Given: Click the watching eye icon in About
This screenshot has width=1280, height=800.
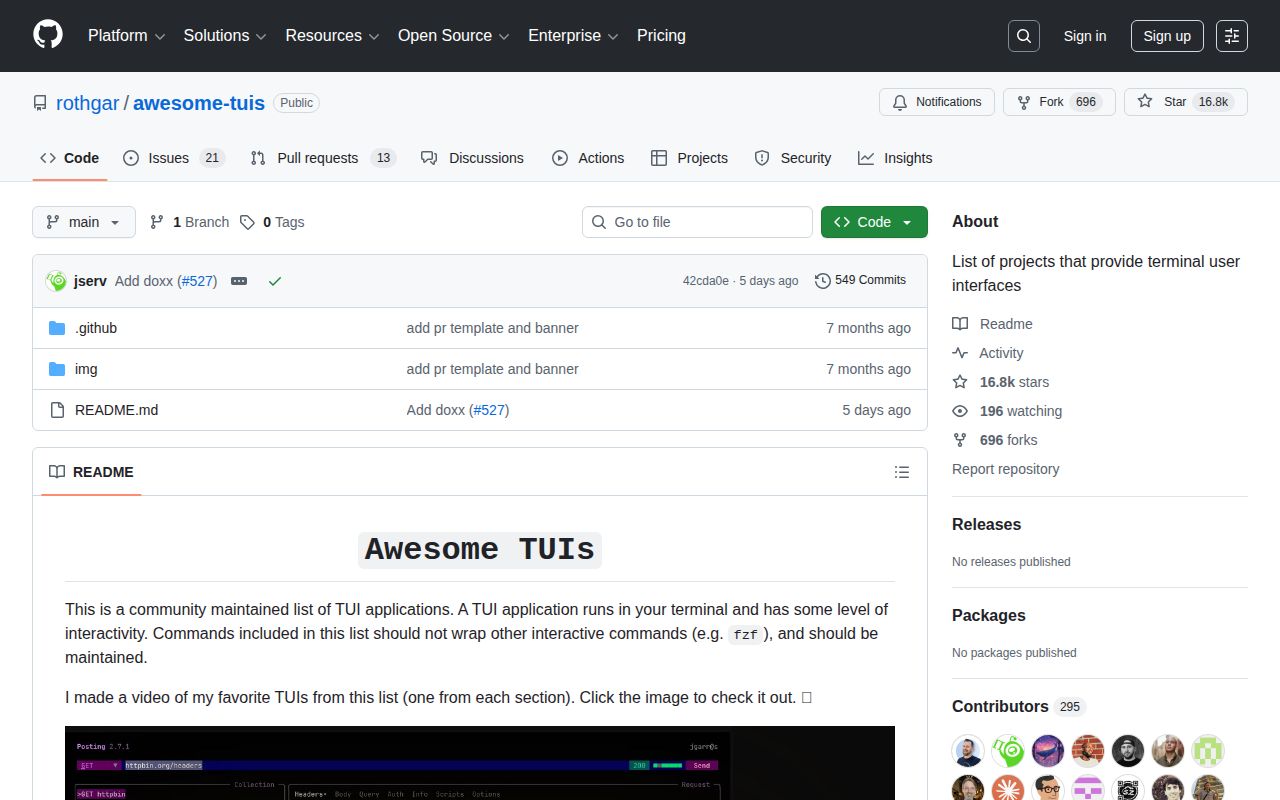Looking at the screenshot, I should [960, 411].
